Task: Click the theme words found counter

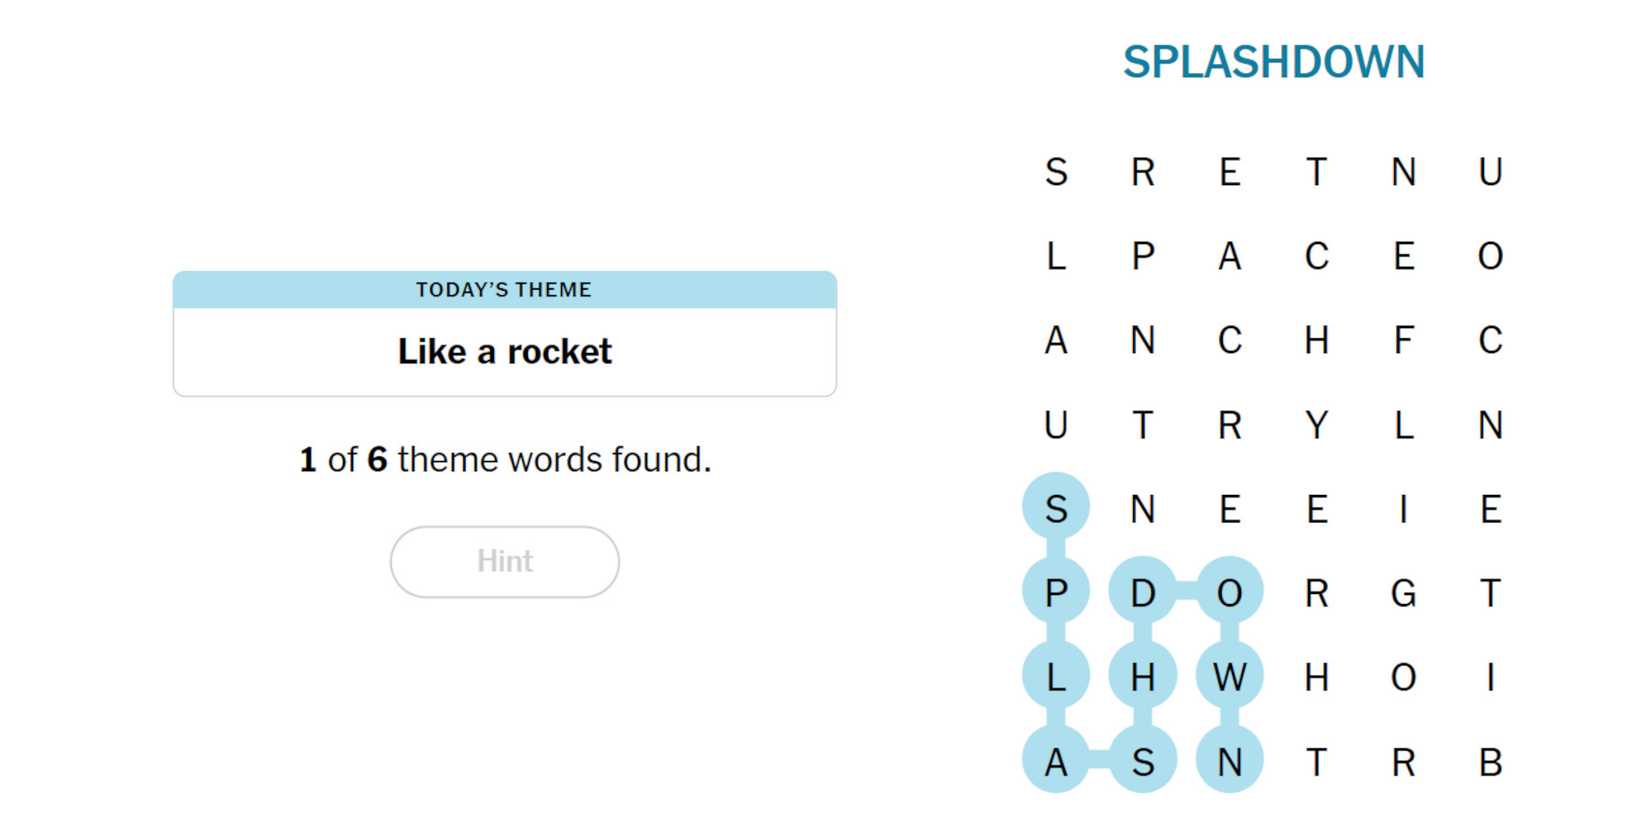Action: (504, 460)
